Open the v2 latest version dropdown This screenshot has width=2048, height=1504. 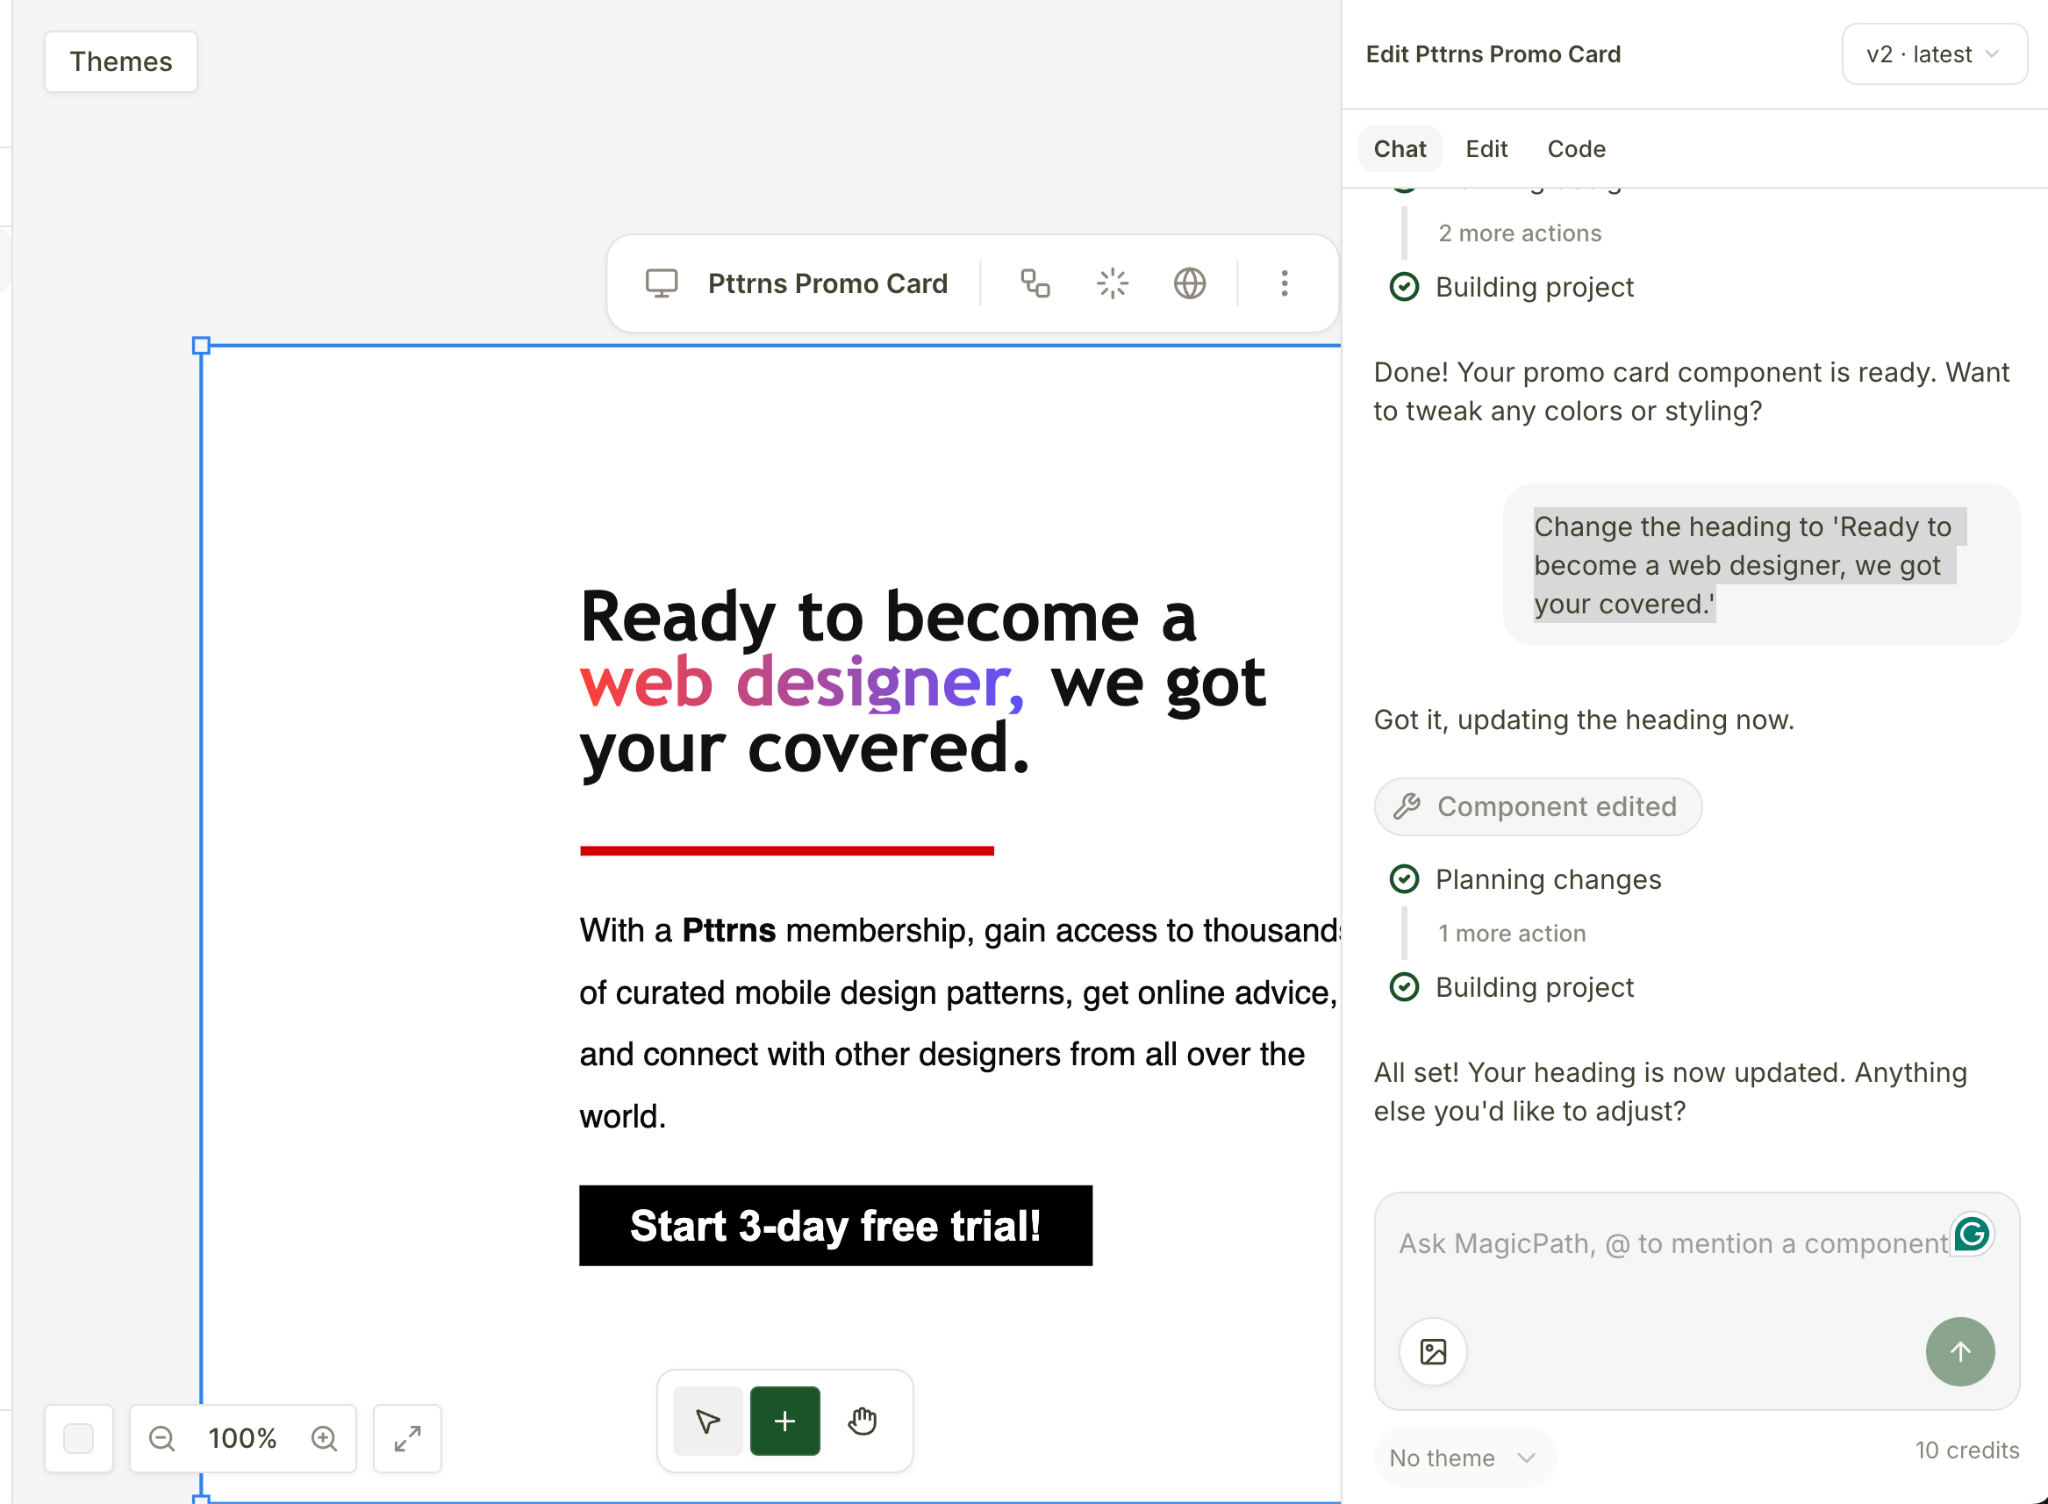[1933, 54]
